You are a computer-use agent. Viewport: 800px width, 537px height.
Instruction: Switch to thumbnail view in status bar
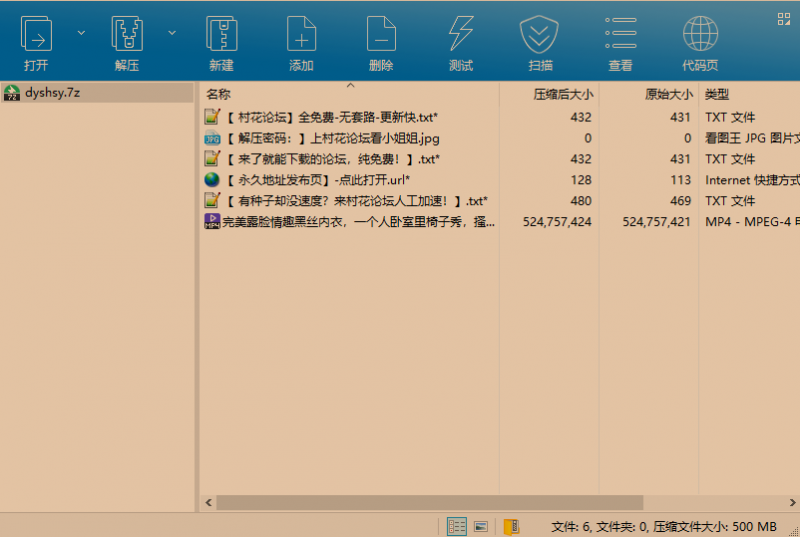click(481, 526)
